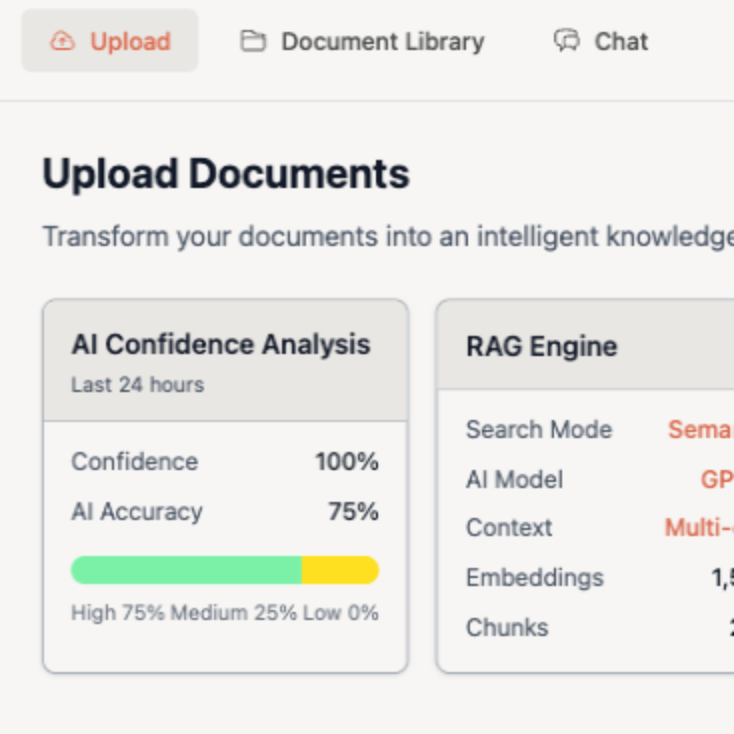Click the 75% AI Accuracy value
734x734 pixels.
(x=353, y=512)
